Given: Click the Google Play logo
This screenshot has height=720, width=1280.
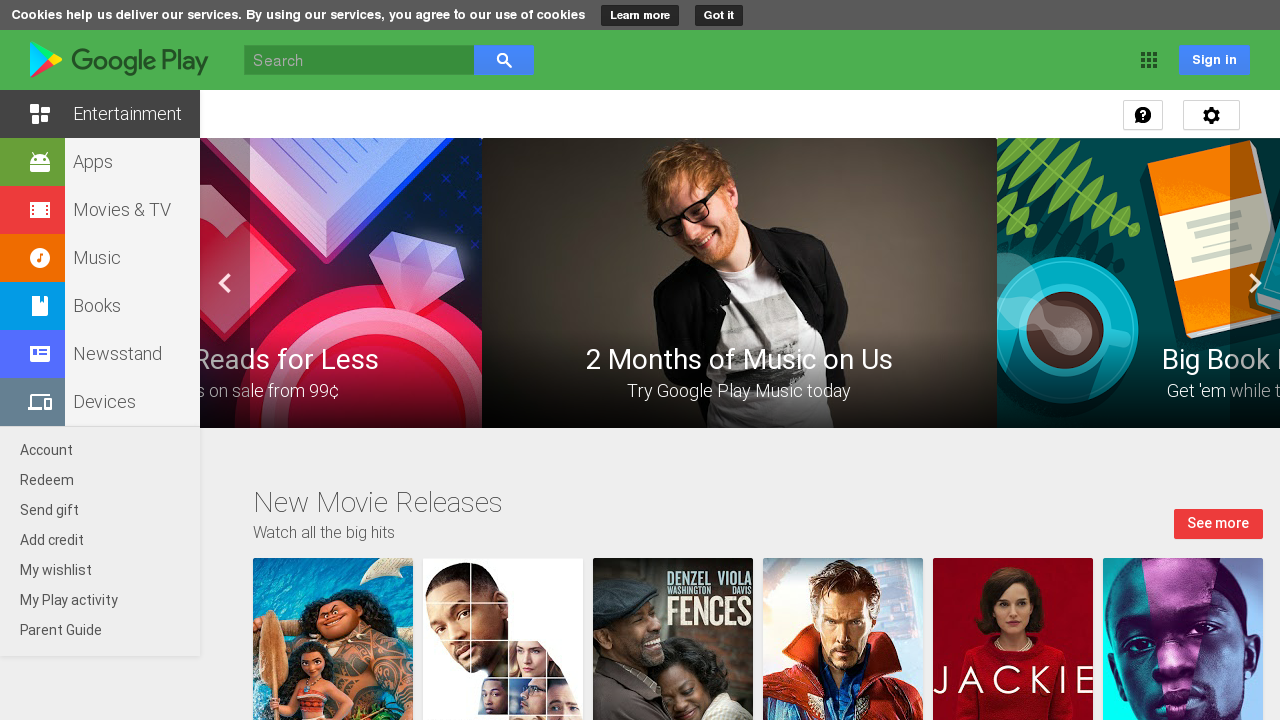Looking at the screenshot, I should [119, 60].
